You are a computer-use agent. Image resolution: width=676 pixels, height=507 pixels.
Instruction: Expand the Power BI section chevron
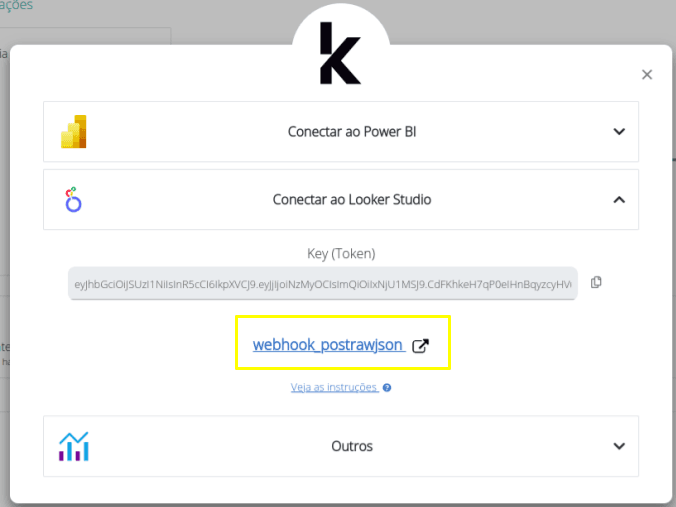619,131
